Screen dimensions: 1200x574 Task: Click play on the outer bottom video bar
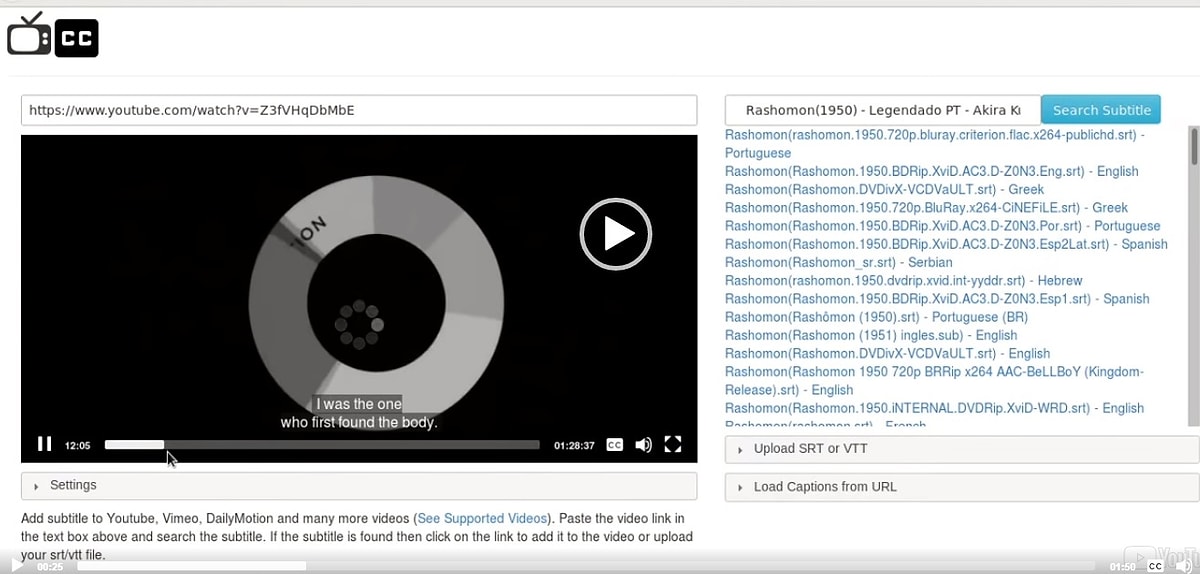(17, 566)
